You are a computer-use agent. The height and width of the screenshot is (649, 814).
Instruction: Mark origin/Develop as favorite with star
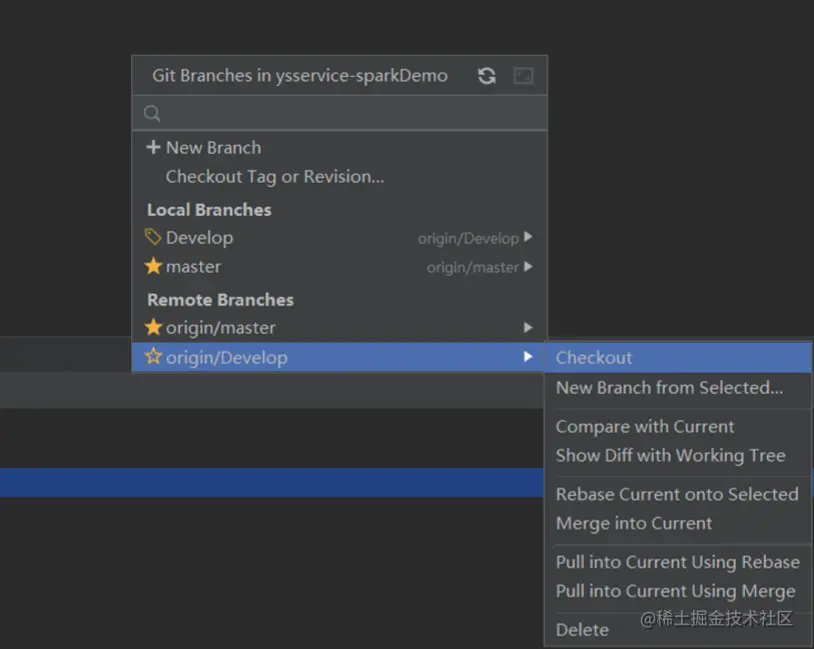tap(153, 357)
